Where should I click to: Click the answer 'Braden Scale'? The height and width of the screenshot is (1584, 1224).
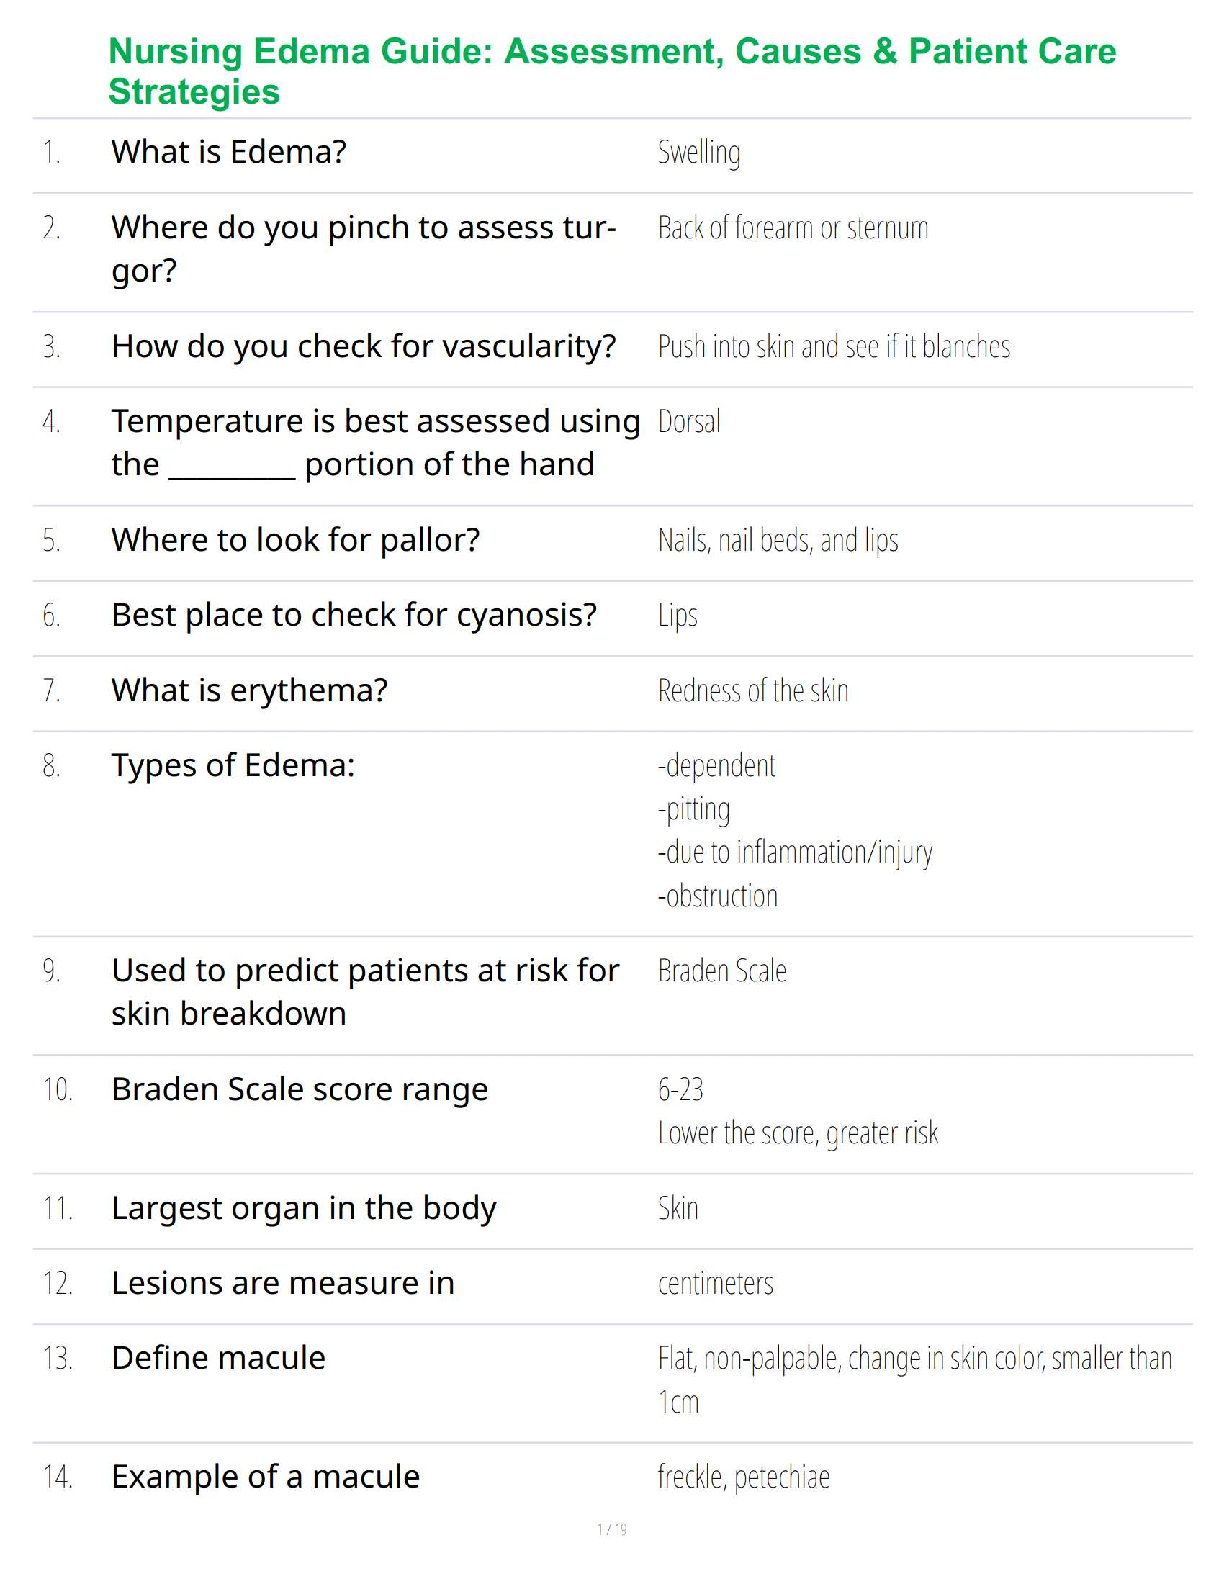pos(722,971)
